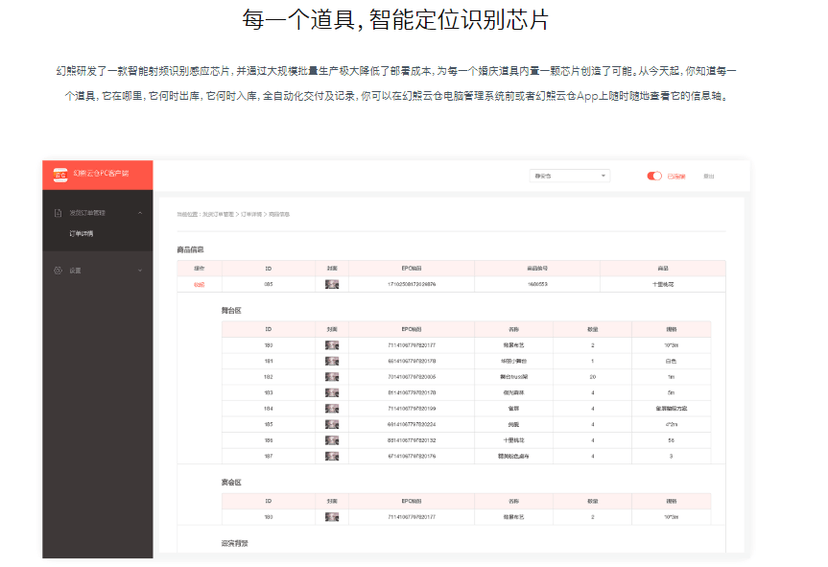The height and width of the screenshot is (567, 828).
Task: Click the 迎宾背景 section heading
Action: [x=235, y=543]
